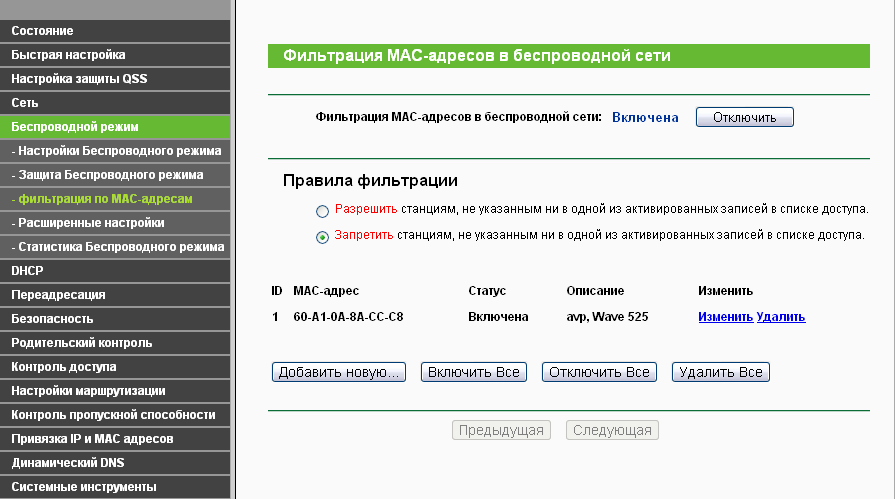Click the Удалить Все button
This screenshot has width=895, height=499.
721,372
